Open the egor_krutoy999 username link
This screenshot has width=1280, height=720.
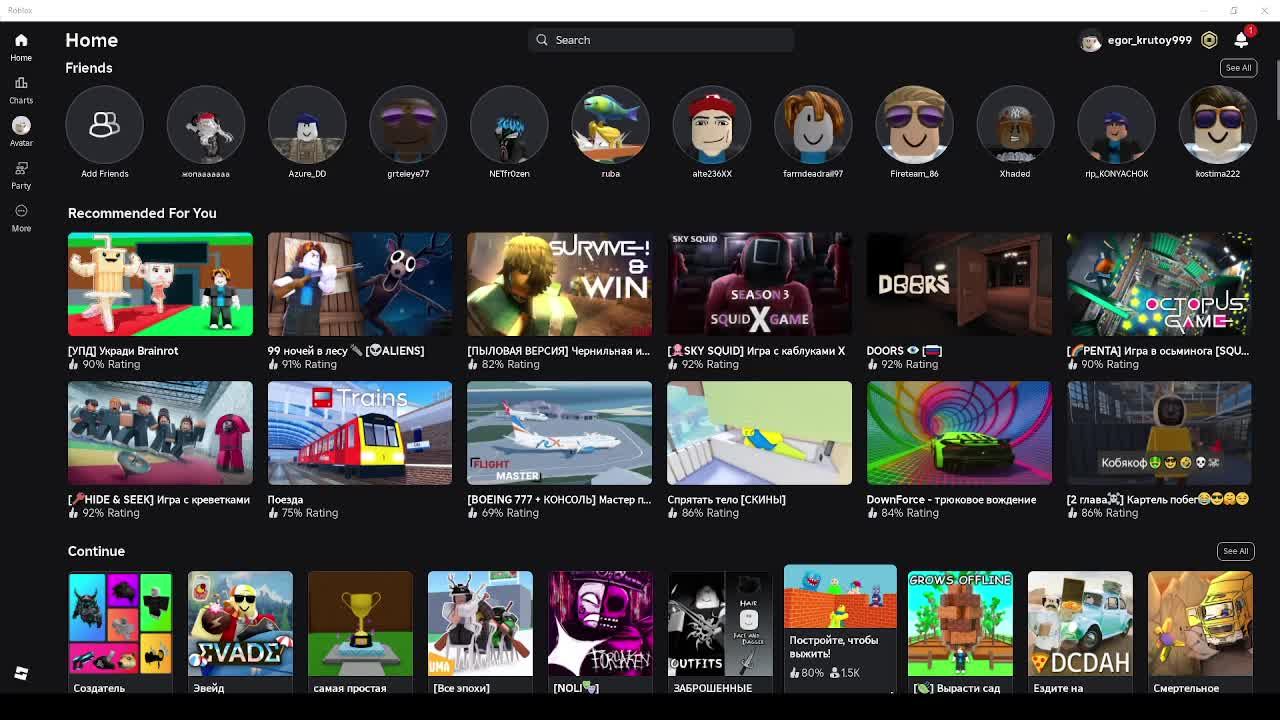coord(1149,40)
